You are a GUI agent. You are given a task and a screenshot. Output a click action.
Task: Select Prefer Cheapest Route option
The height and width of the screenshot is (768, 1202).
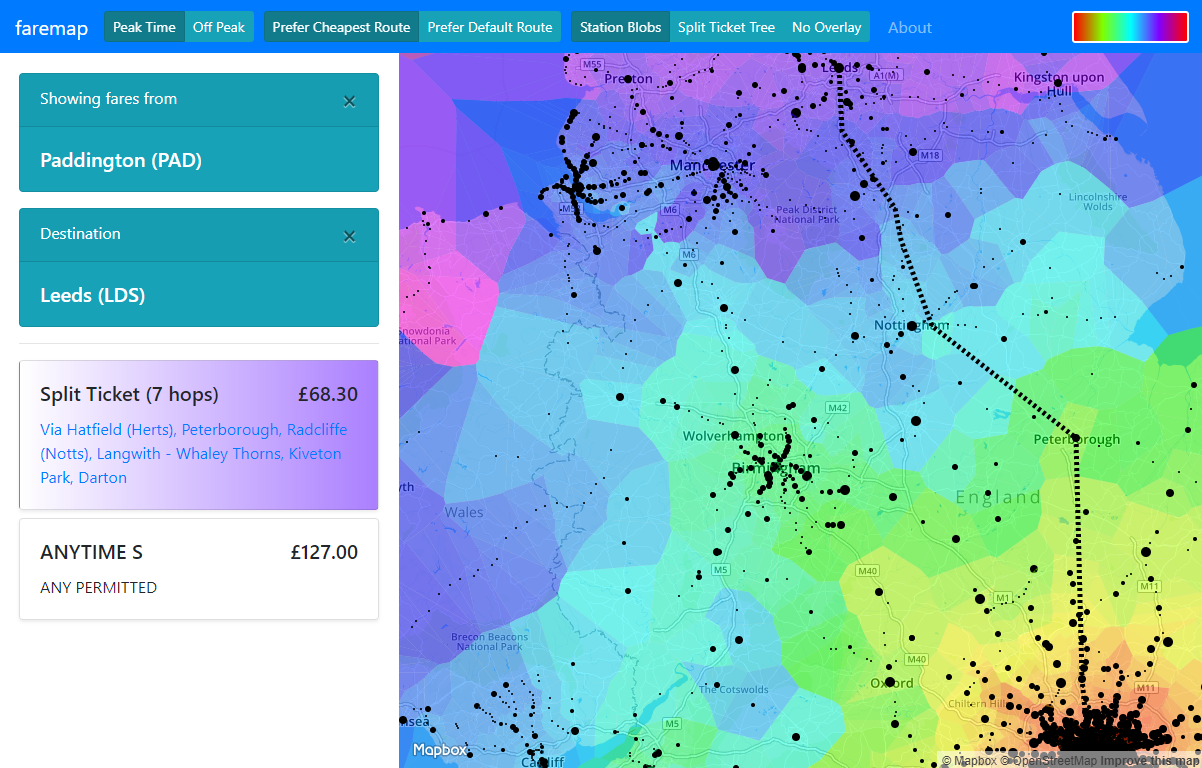341,27
